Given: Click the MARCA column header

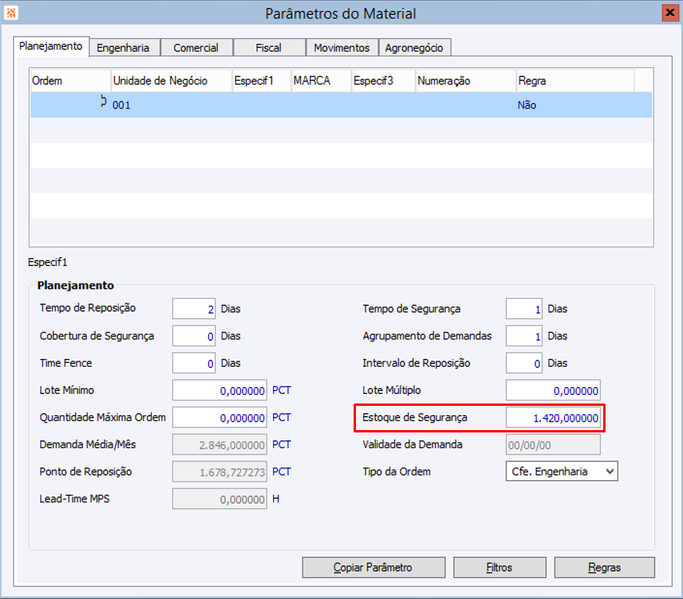Looking at the screenshot, I should pyautogui.click(x=321, y=81).
